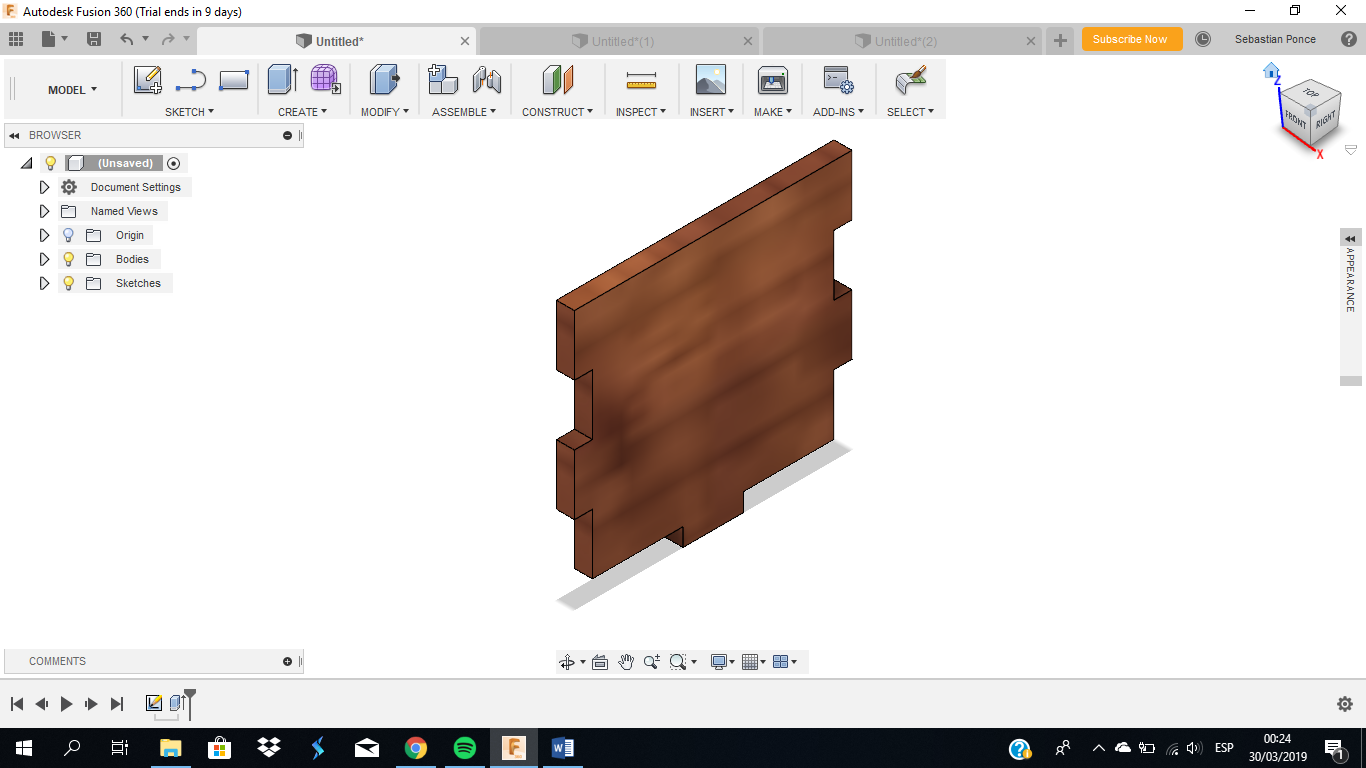Activate the Unsaved component radio button
This screenshot has width=1366, height=768.
(x=174, y=163)
